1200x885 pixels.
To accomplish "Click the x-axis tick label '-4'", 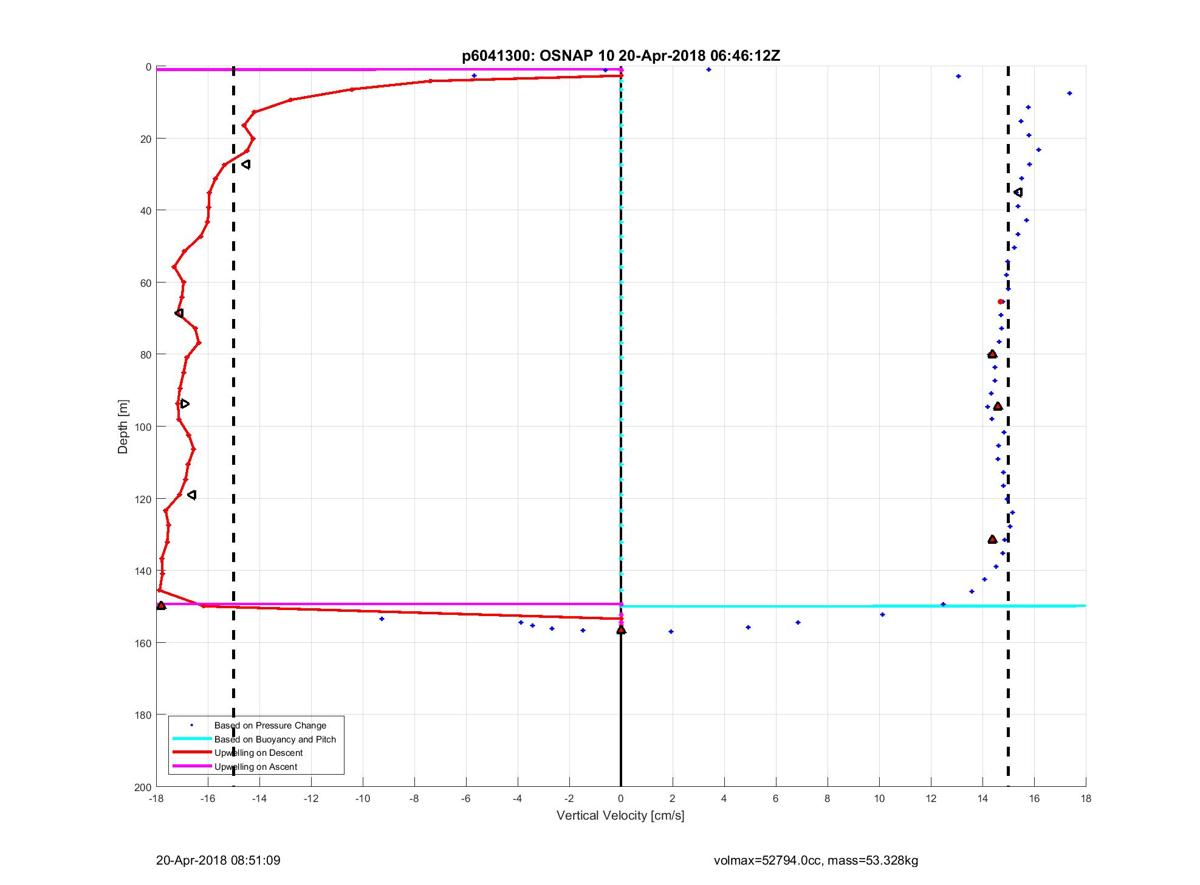I will [x=518, y=799].
